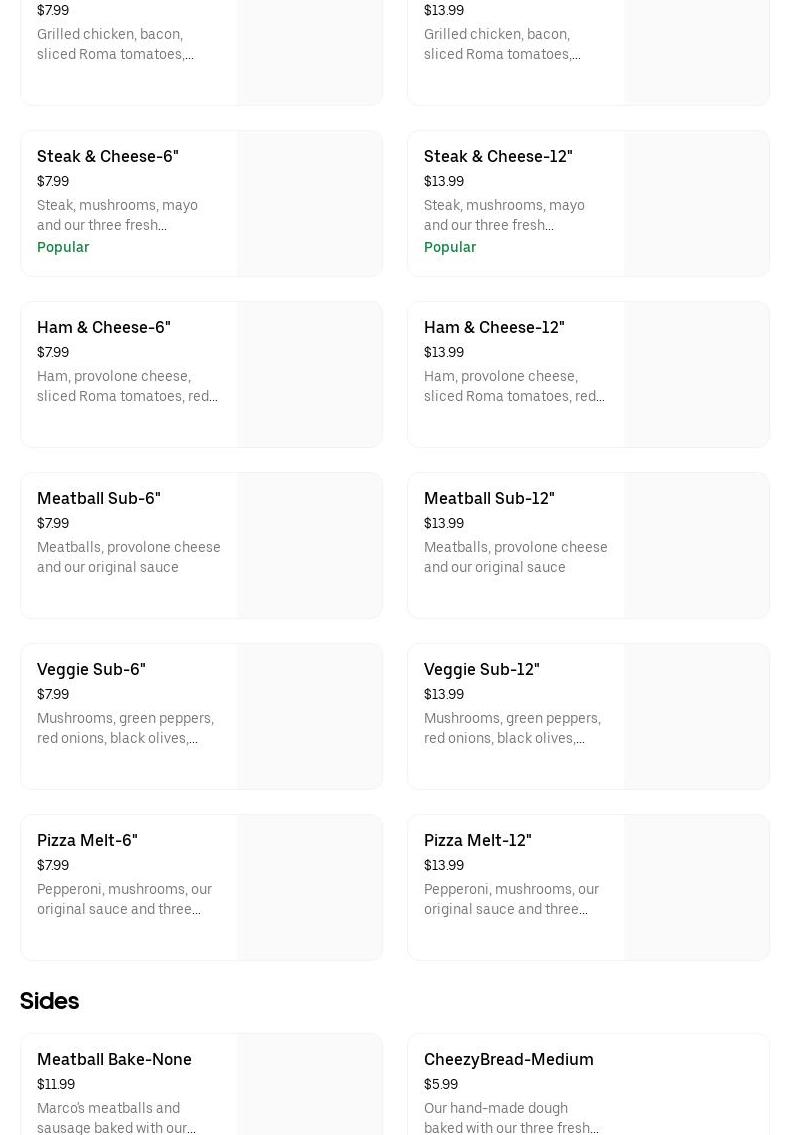
Task: Click the Steak & Cheese-6" image placeholder
Action: coord(309,204)
